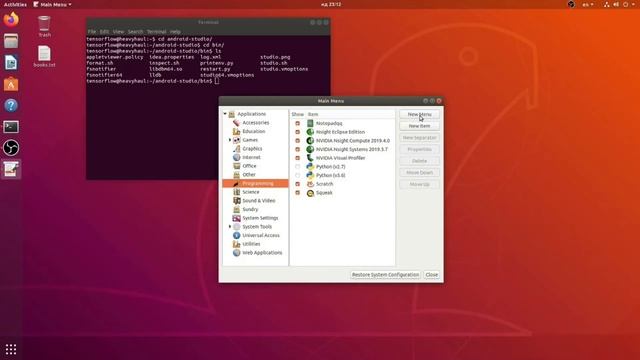This screenshot has height=360, width=640.
Task: Open Main Menu app menu in top bar
Action: [x=52, y=4]
